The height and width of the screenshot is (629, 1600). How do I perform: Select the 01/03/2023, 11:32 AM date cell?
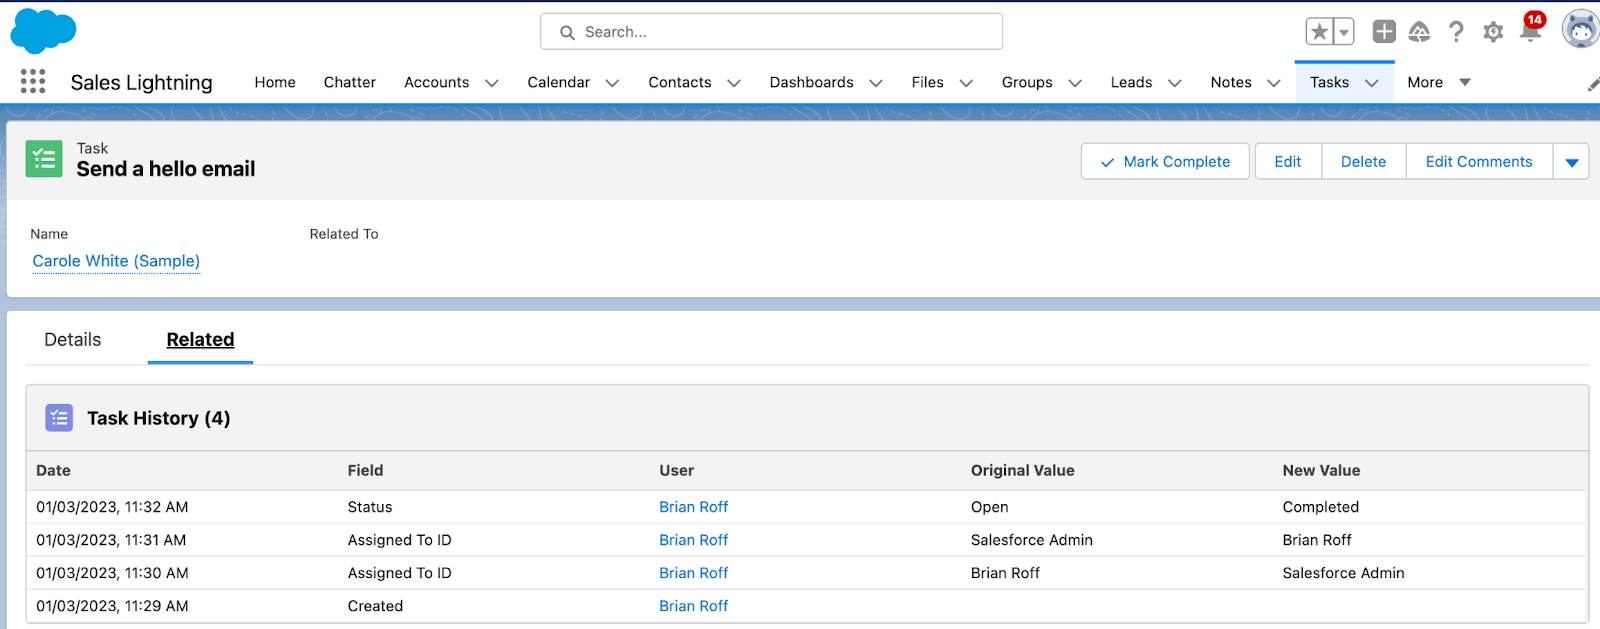[x=112, y=507]
